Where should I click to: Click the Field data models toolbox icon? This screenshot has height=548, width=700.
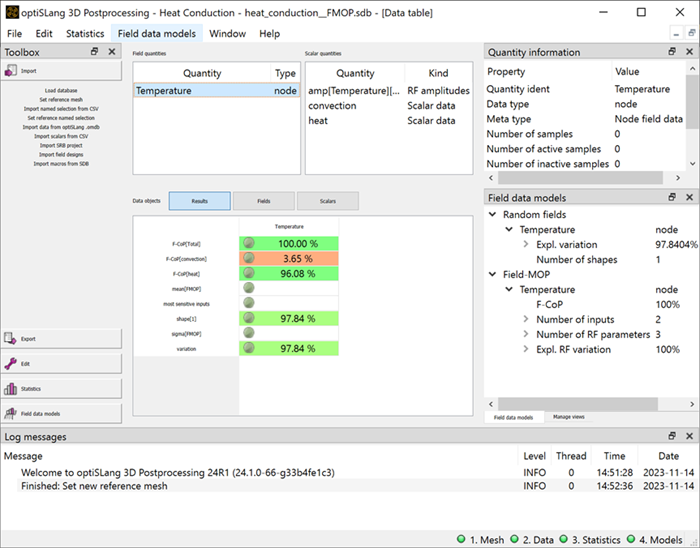click(13, 412)
